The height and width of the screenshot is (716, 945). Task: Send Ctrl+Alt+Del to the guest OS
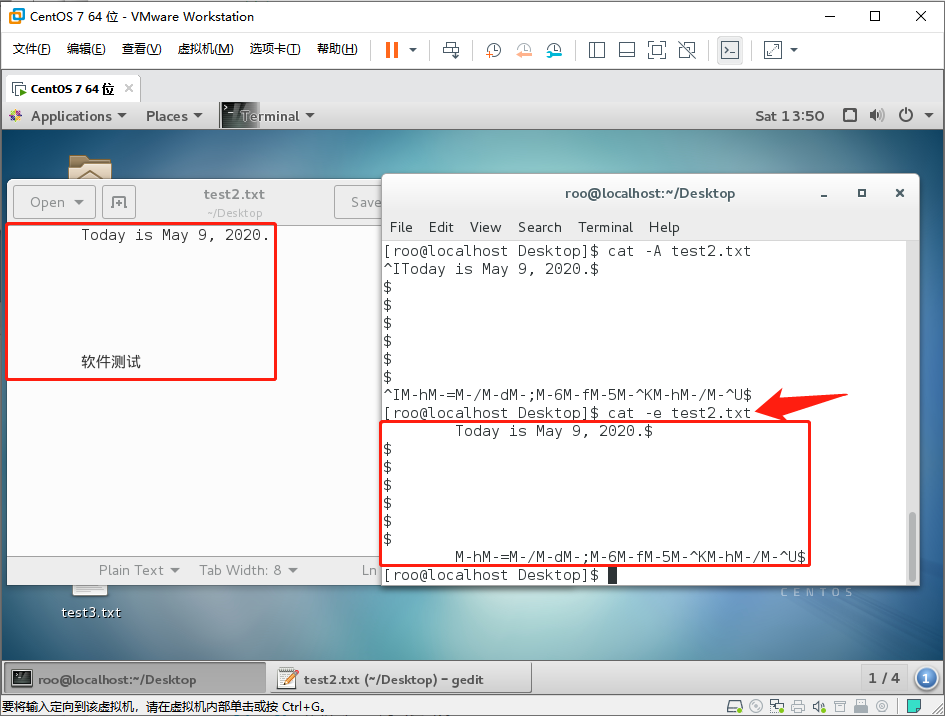click(x=451, y=50)
